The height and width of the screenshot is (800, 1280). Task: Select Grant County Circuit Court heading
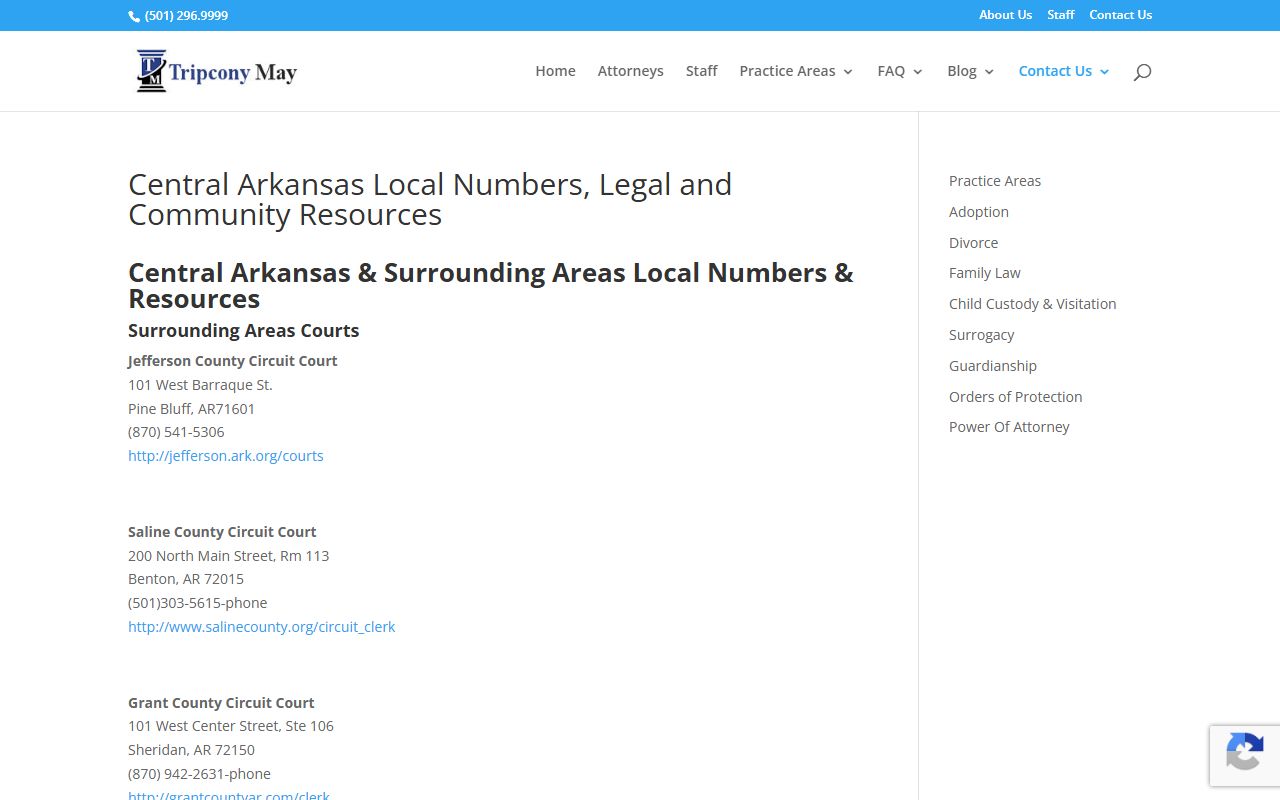[x=221, y=703]
